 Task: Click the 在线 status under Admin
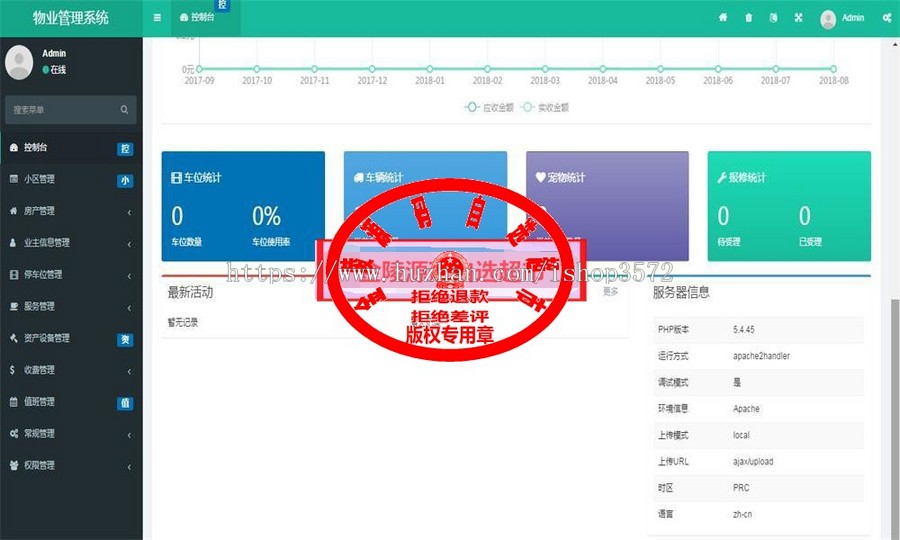[x=54, y=70]
